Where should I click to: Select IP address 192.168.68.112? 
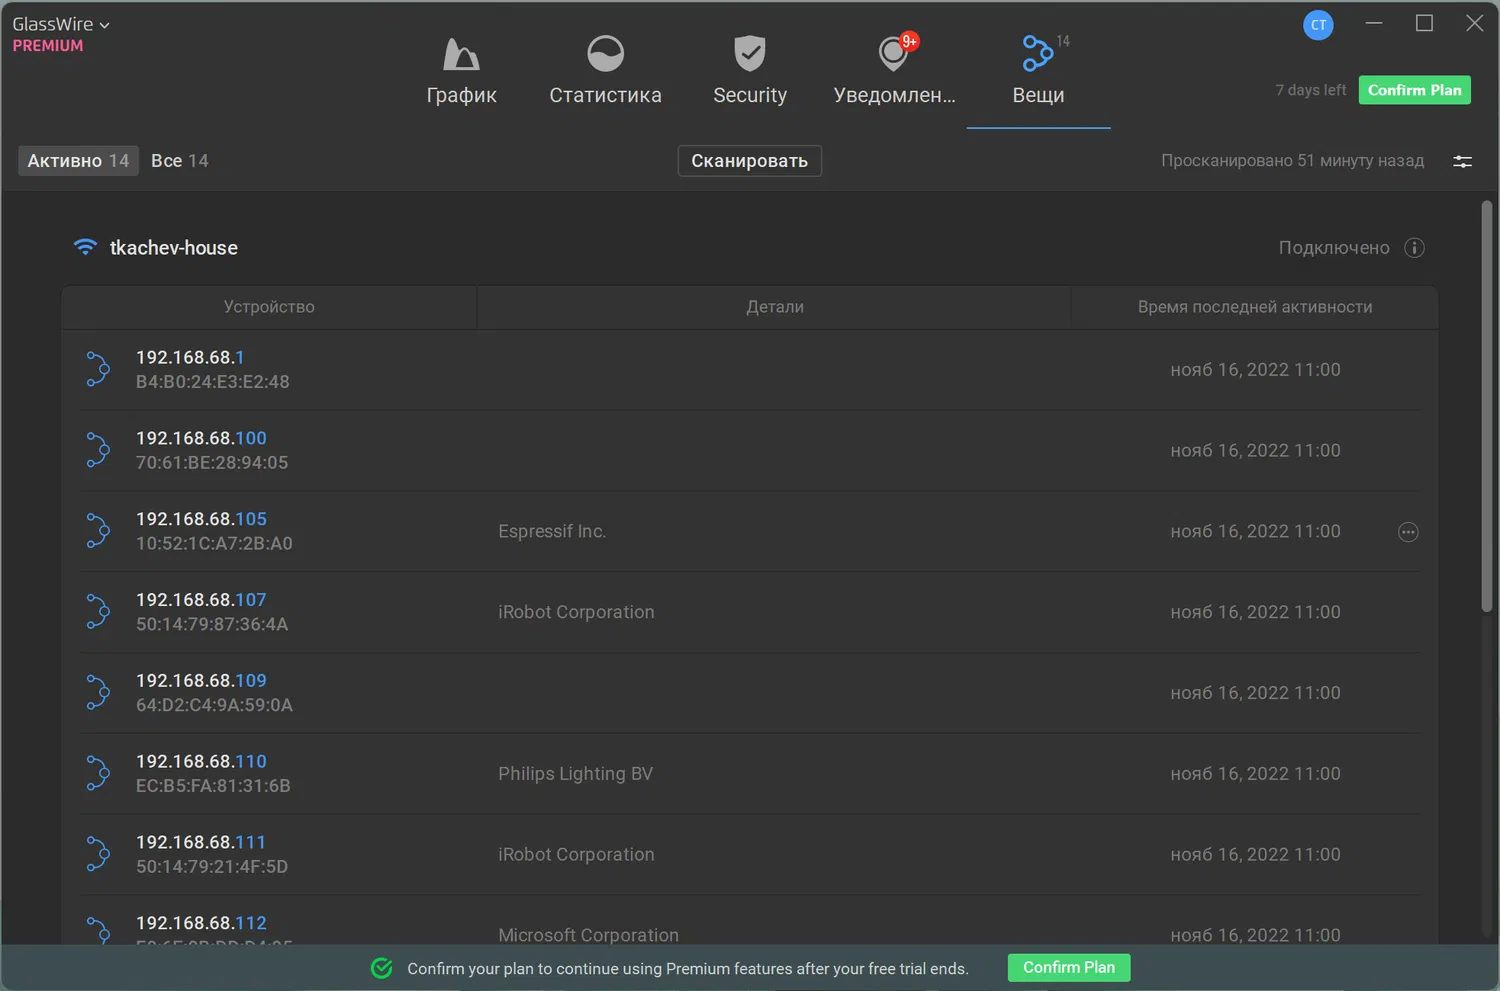pos(201,923)
